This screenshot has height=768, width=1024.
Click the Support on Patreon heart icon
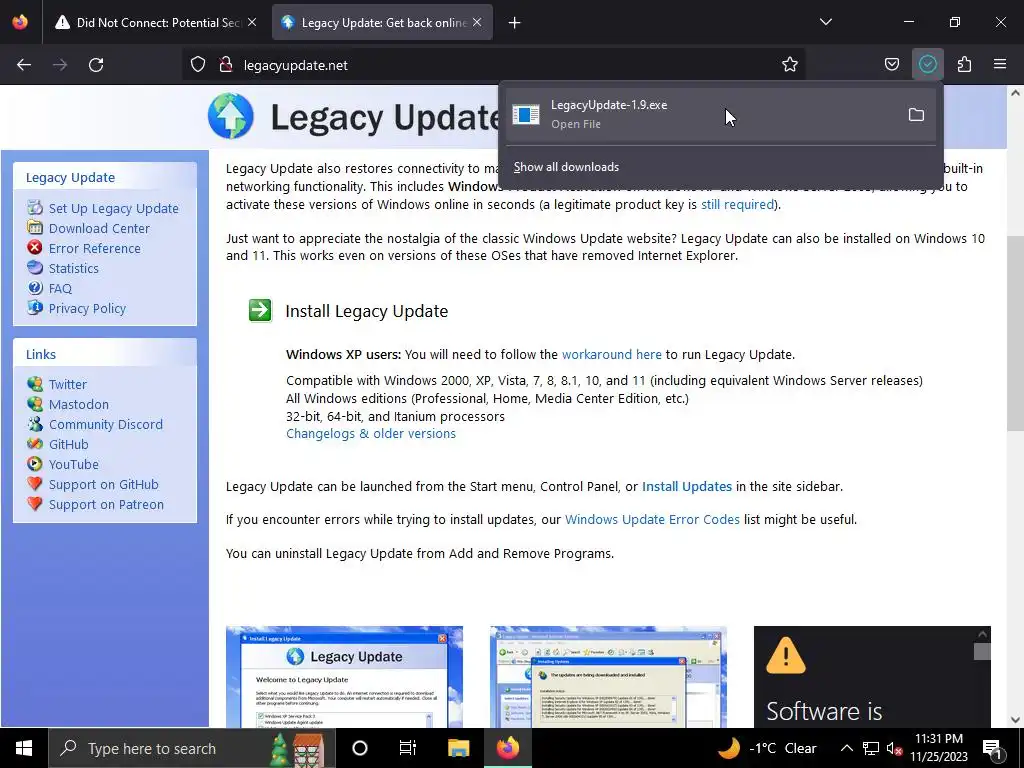click(x=35, y=504)
